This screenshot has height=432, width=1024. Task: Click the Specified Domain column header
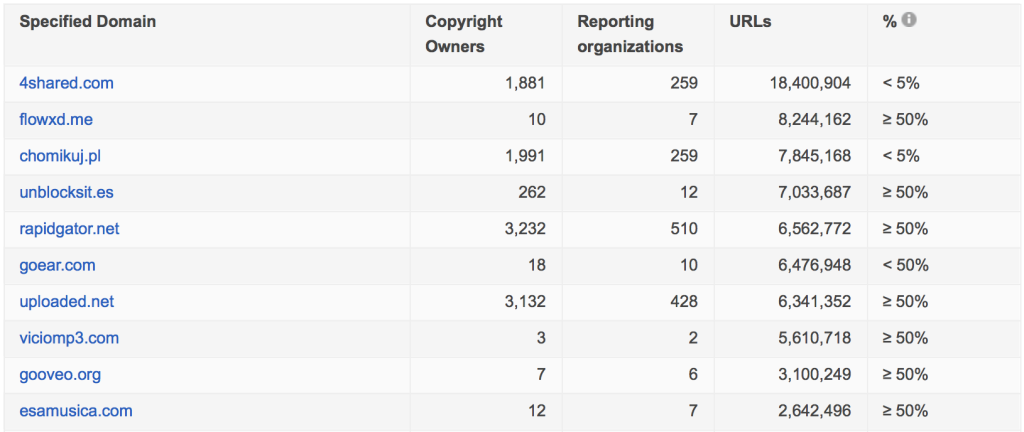(88, 22)
